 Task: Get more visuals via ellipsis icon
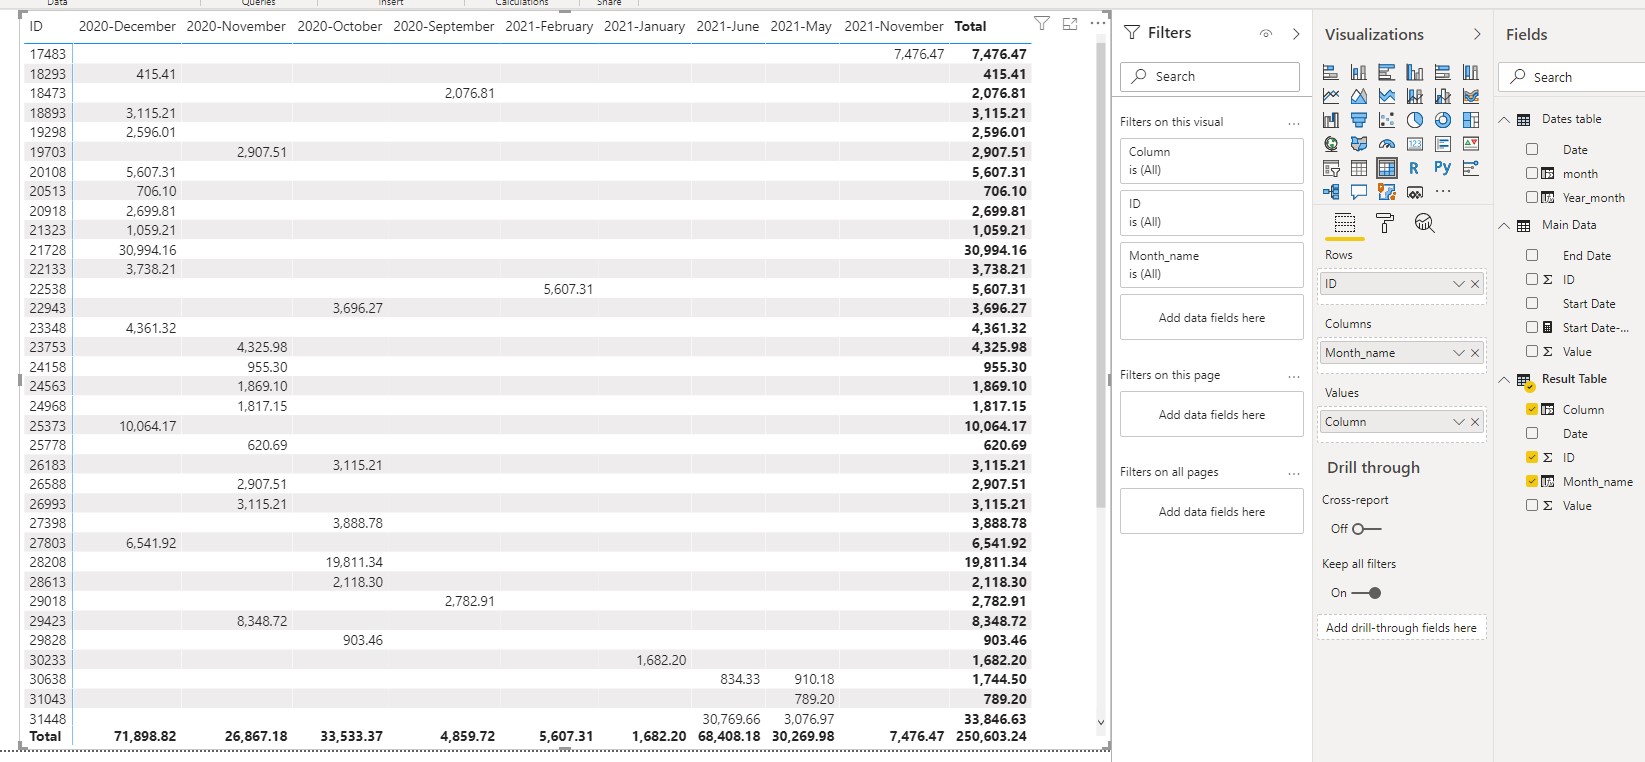[x=1443, y=191]
